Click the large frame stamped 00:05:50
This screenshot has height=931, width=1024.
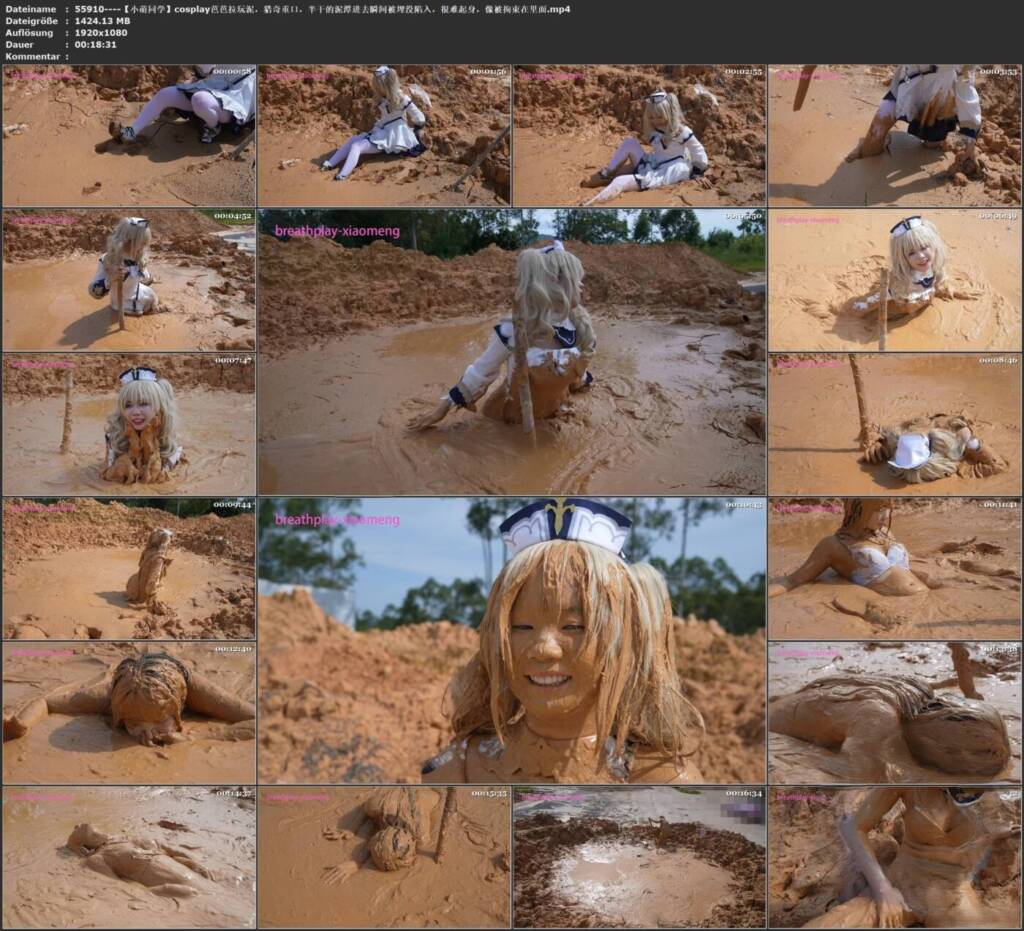(512, 352)
